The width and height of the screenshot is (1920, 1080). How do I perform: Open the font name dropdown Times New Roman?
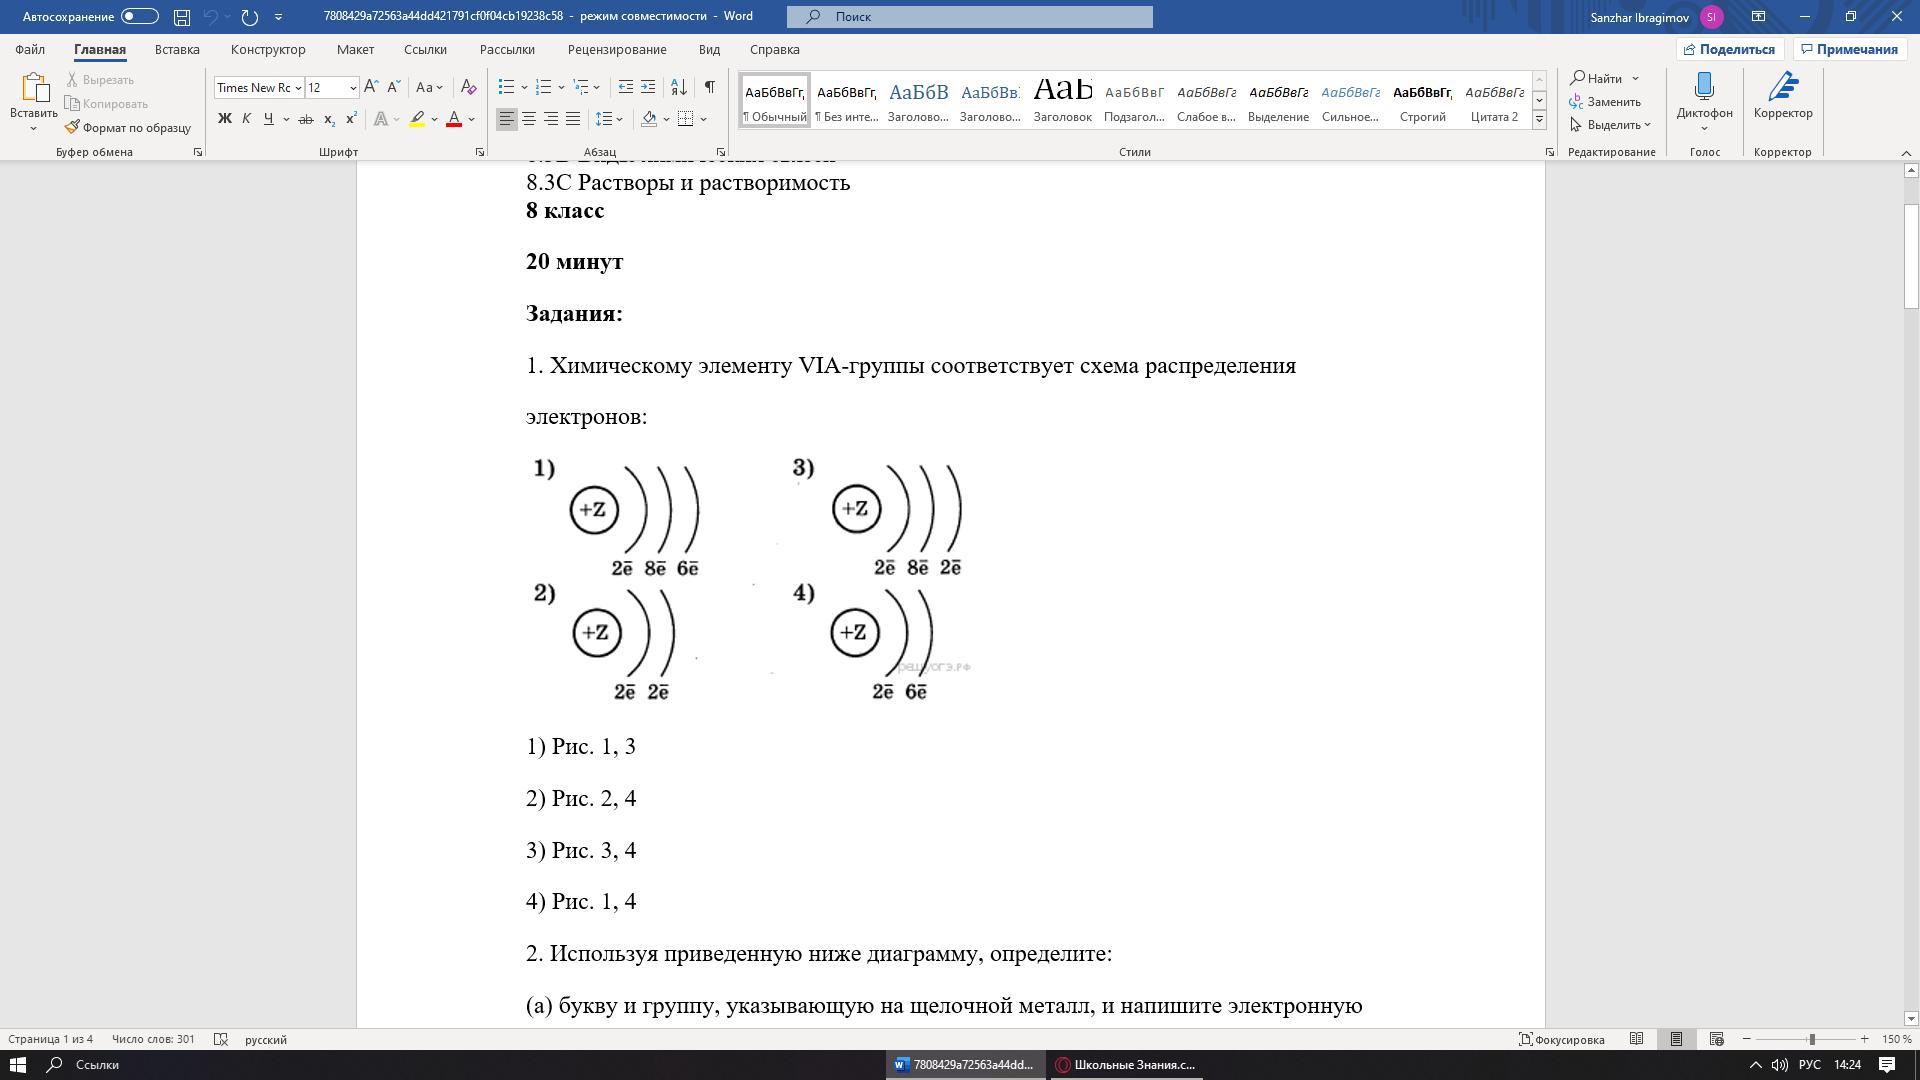tap(259, 88)
